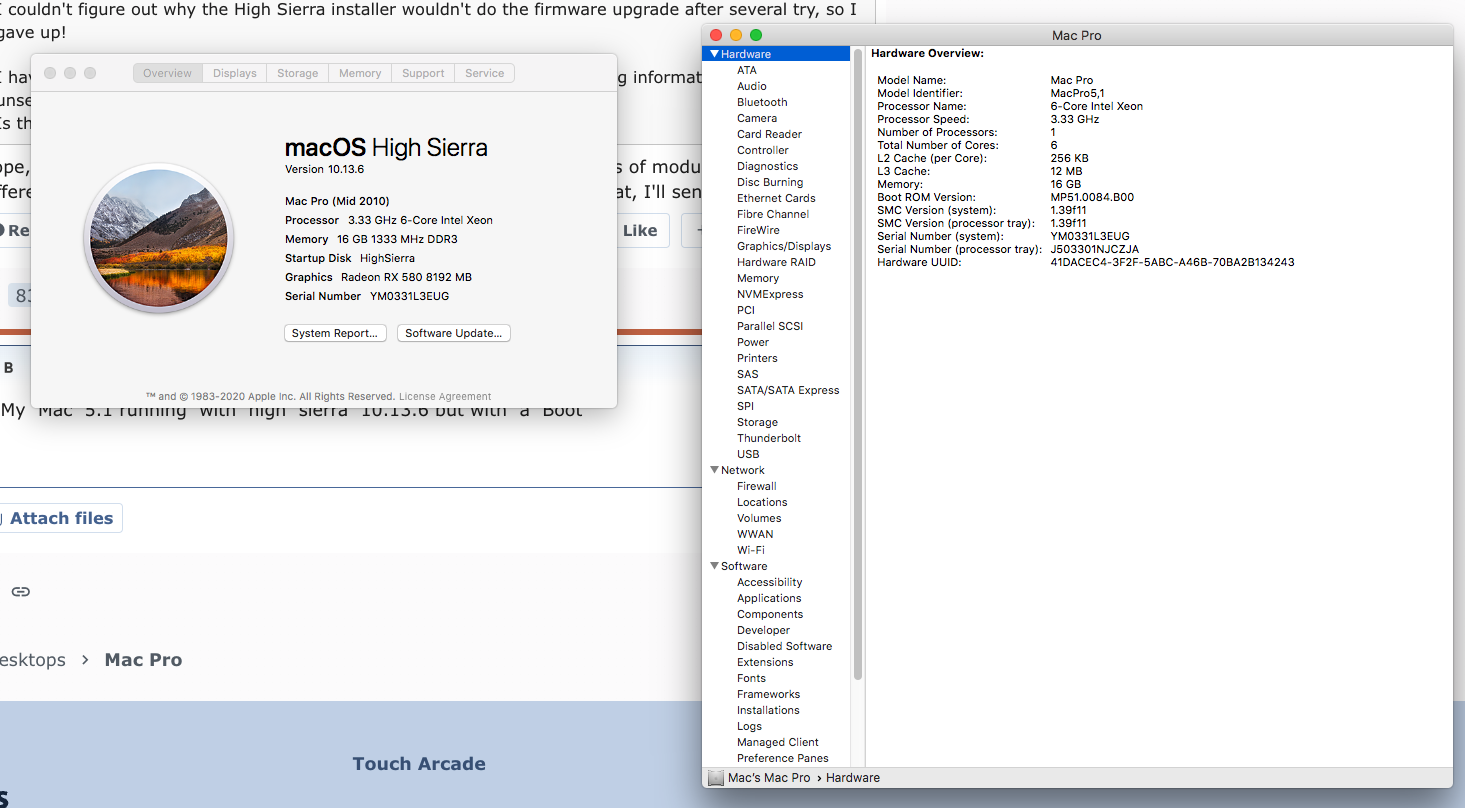Open the Support tab
This screenshot has width=1465, height=808.
423,73
